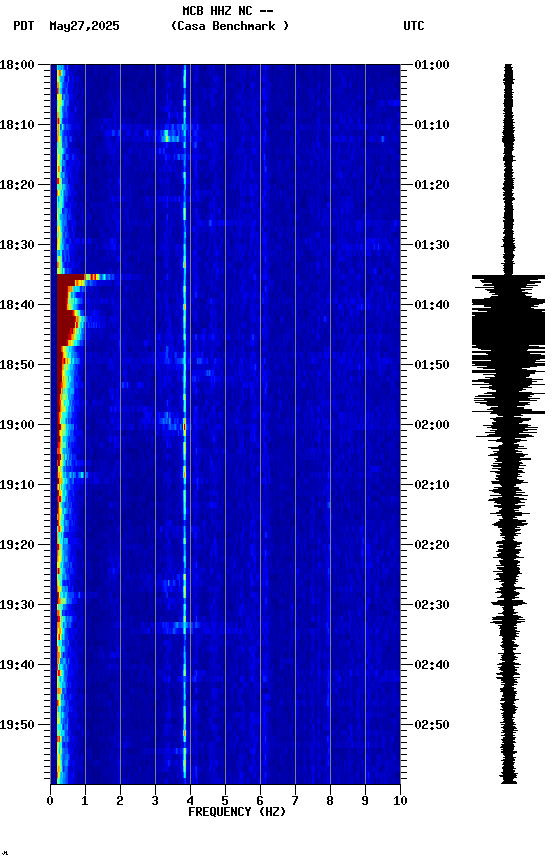Select the '01:30' UTC time label
The image size is (552, 864).
point(432,245)
